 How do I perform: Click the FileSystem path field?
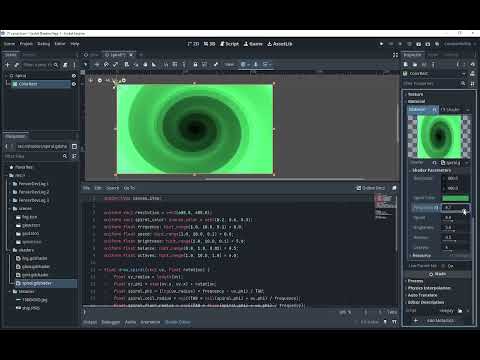[42, 146]
